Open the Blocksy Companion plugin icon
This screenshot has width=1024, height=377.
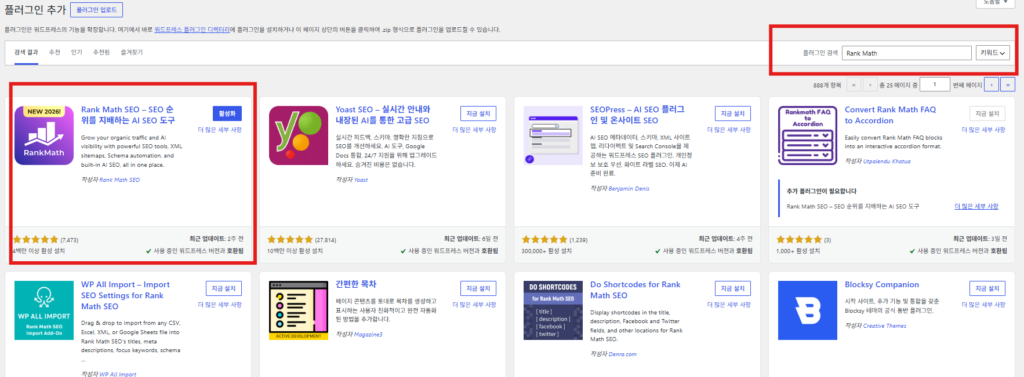coord(808,310)
